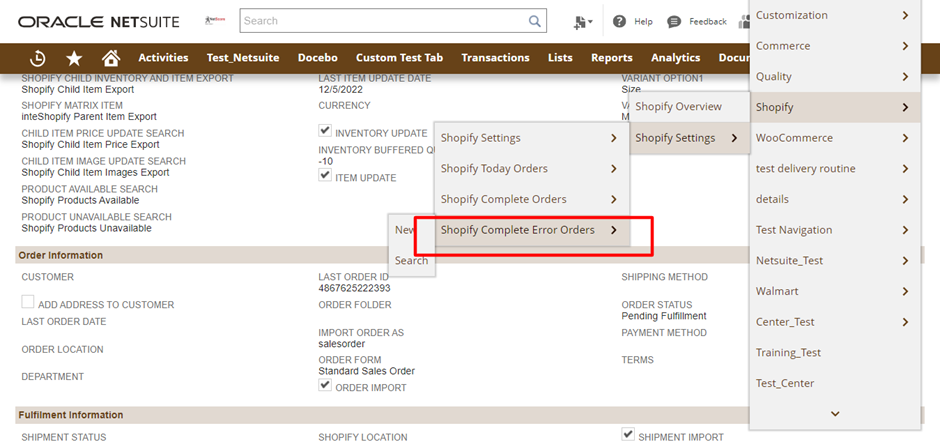Expand the Quality submenu arrow
The height and width of the screenshot is (442, 940).
coord(905,76)
